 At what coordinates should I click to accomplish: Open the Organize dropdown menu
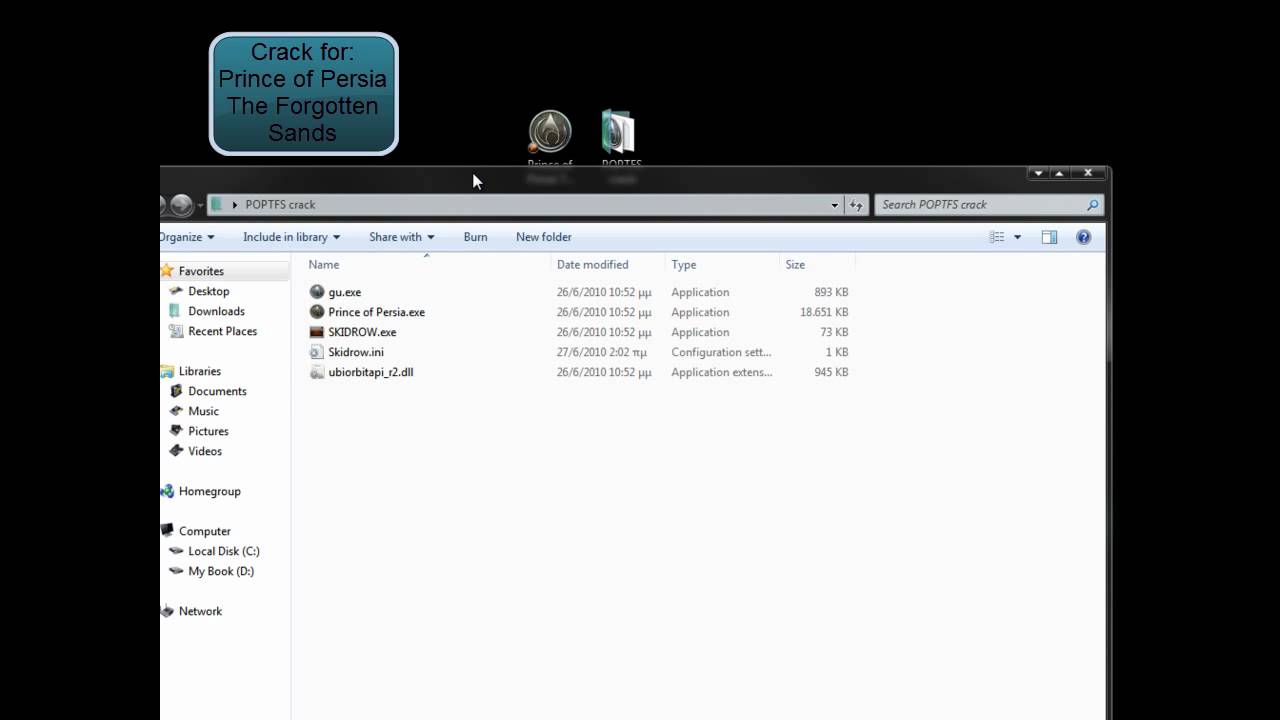[187, 237]
